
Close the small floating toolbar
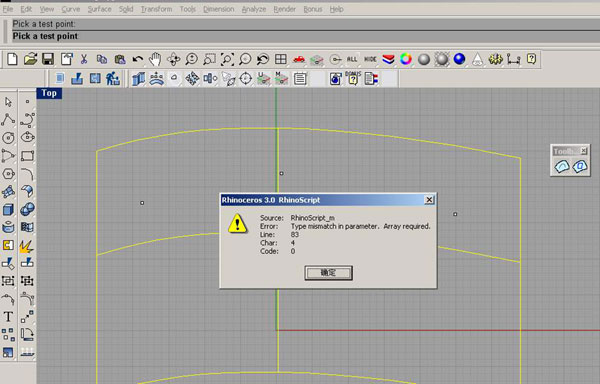click(x=583, y=151)
